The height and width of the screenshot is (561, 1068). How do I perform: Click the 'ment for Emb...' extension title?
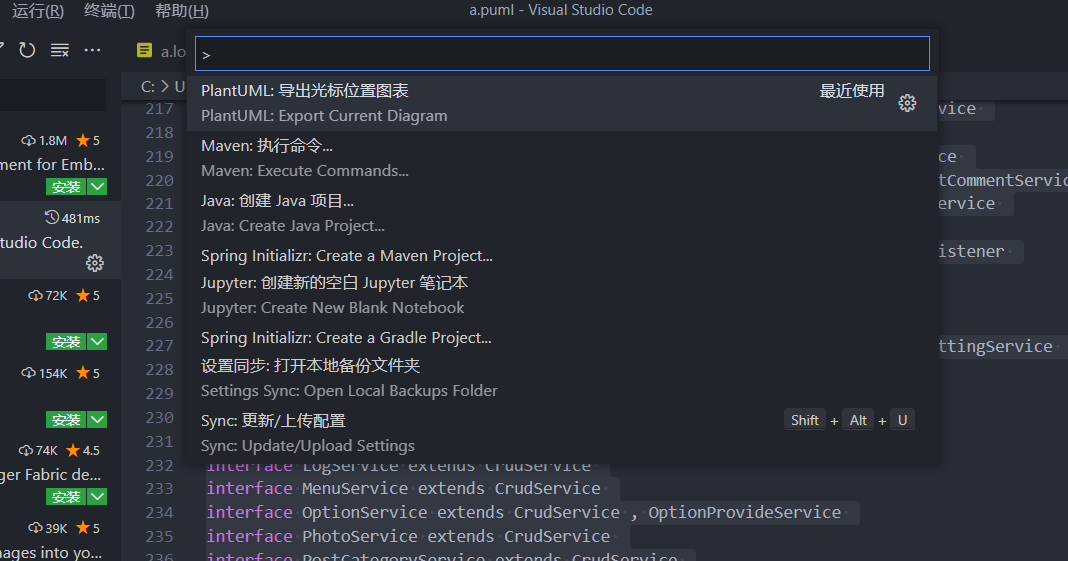click(x=52, y=165)
